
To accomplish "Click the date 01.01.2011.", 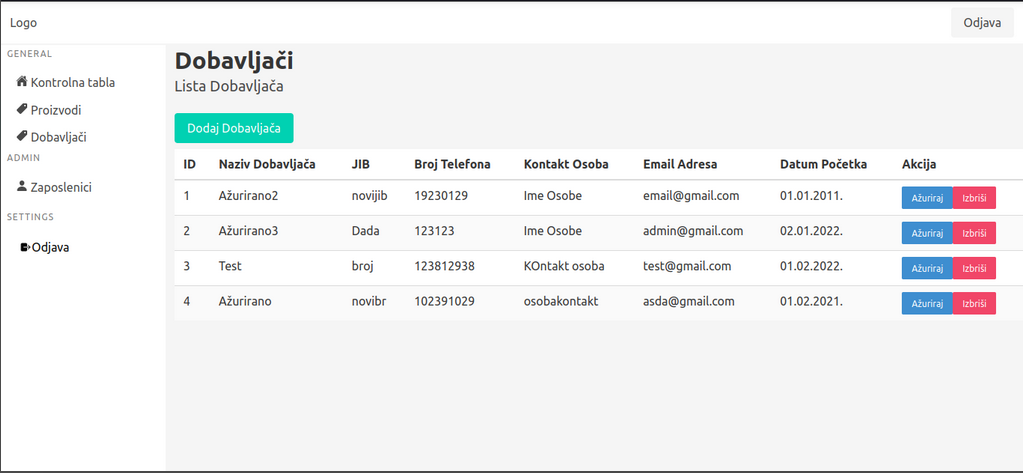I will [x=812, y=196].
